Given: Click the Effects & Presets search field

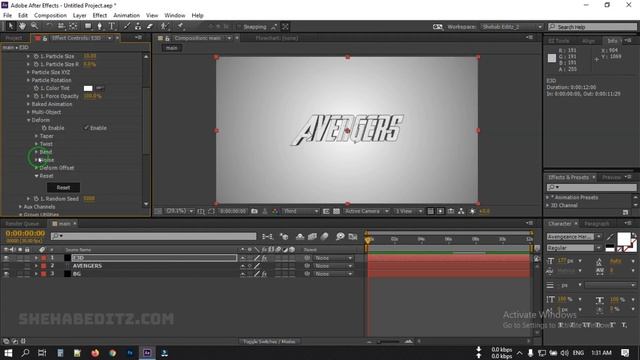Looking at the screenshot, I should click(591, 187).
